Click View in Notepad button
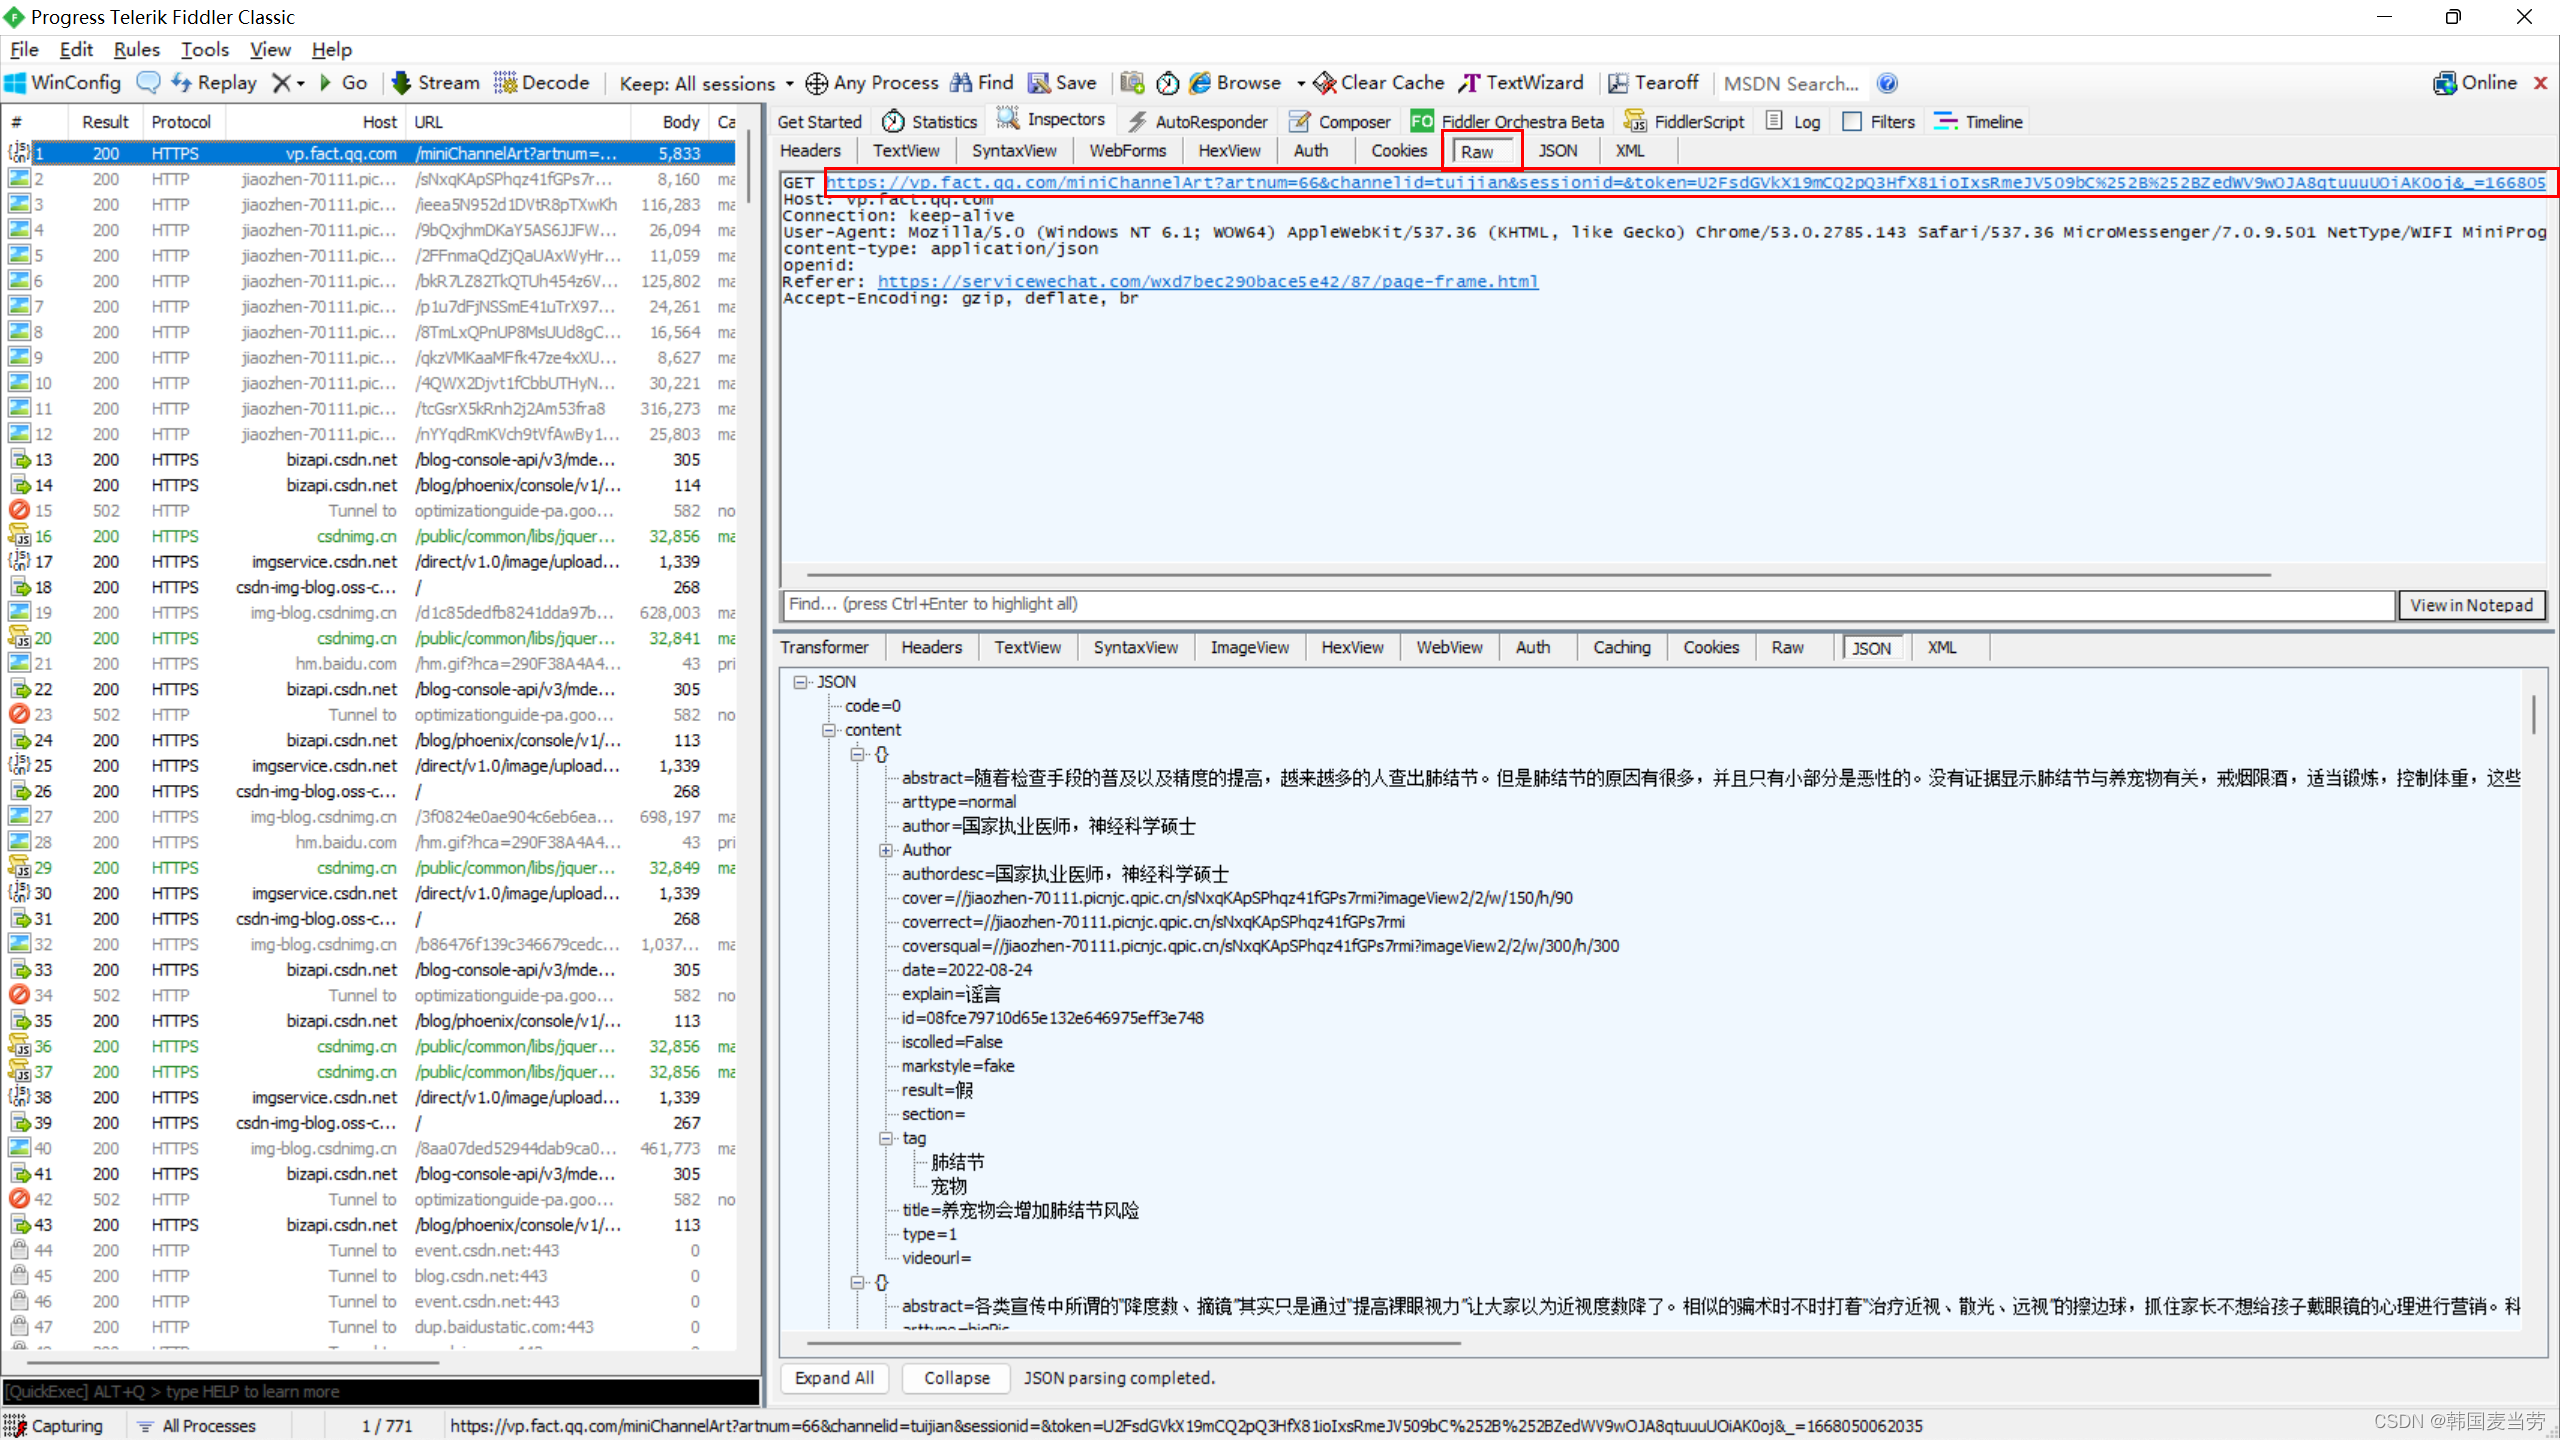2560x1440 pixels. (x=2471, y=605)
